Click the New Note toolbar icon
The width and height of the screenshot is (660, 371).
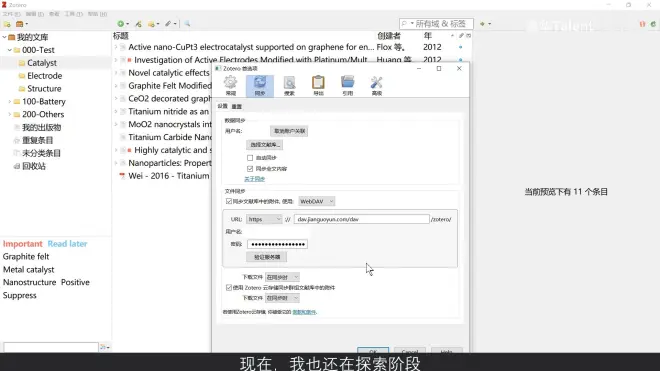(x=151, y=24)
